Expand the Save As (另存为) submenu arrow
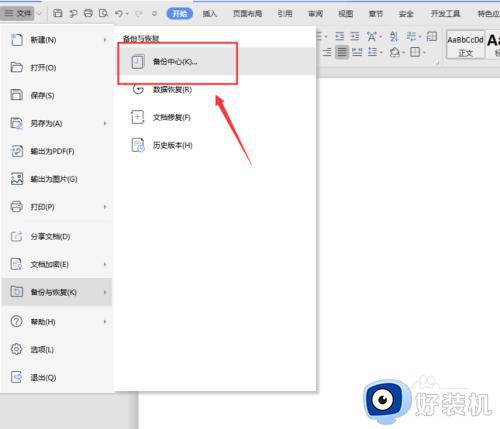Image resolution: width=500 pixels, height=429 pixels. (105, 124)
